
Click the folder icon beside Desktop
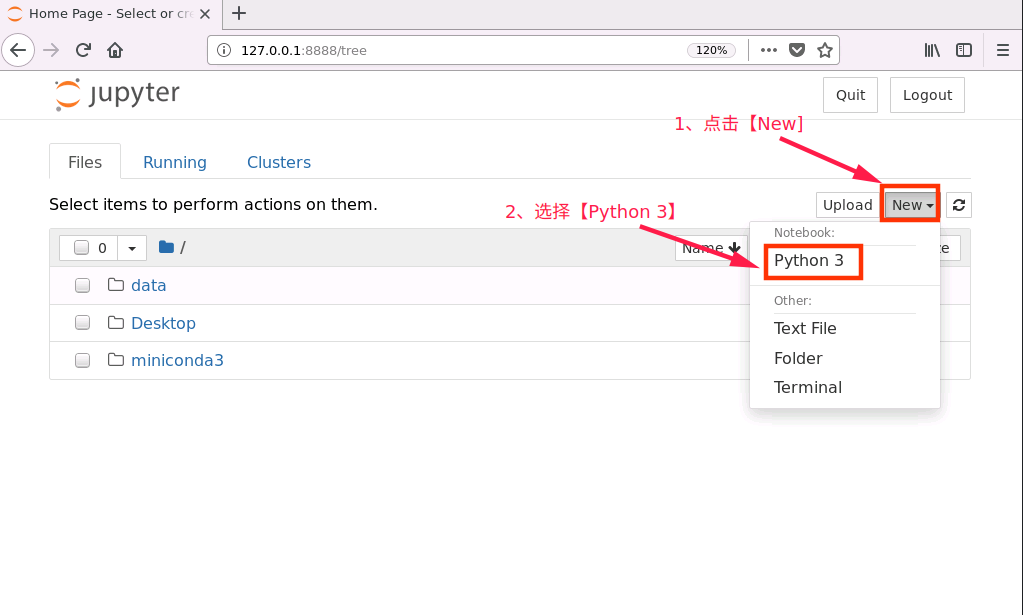coord(115,323)
